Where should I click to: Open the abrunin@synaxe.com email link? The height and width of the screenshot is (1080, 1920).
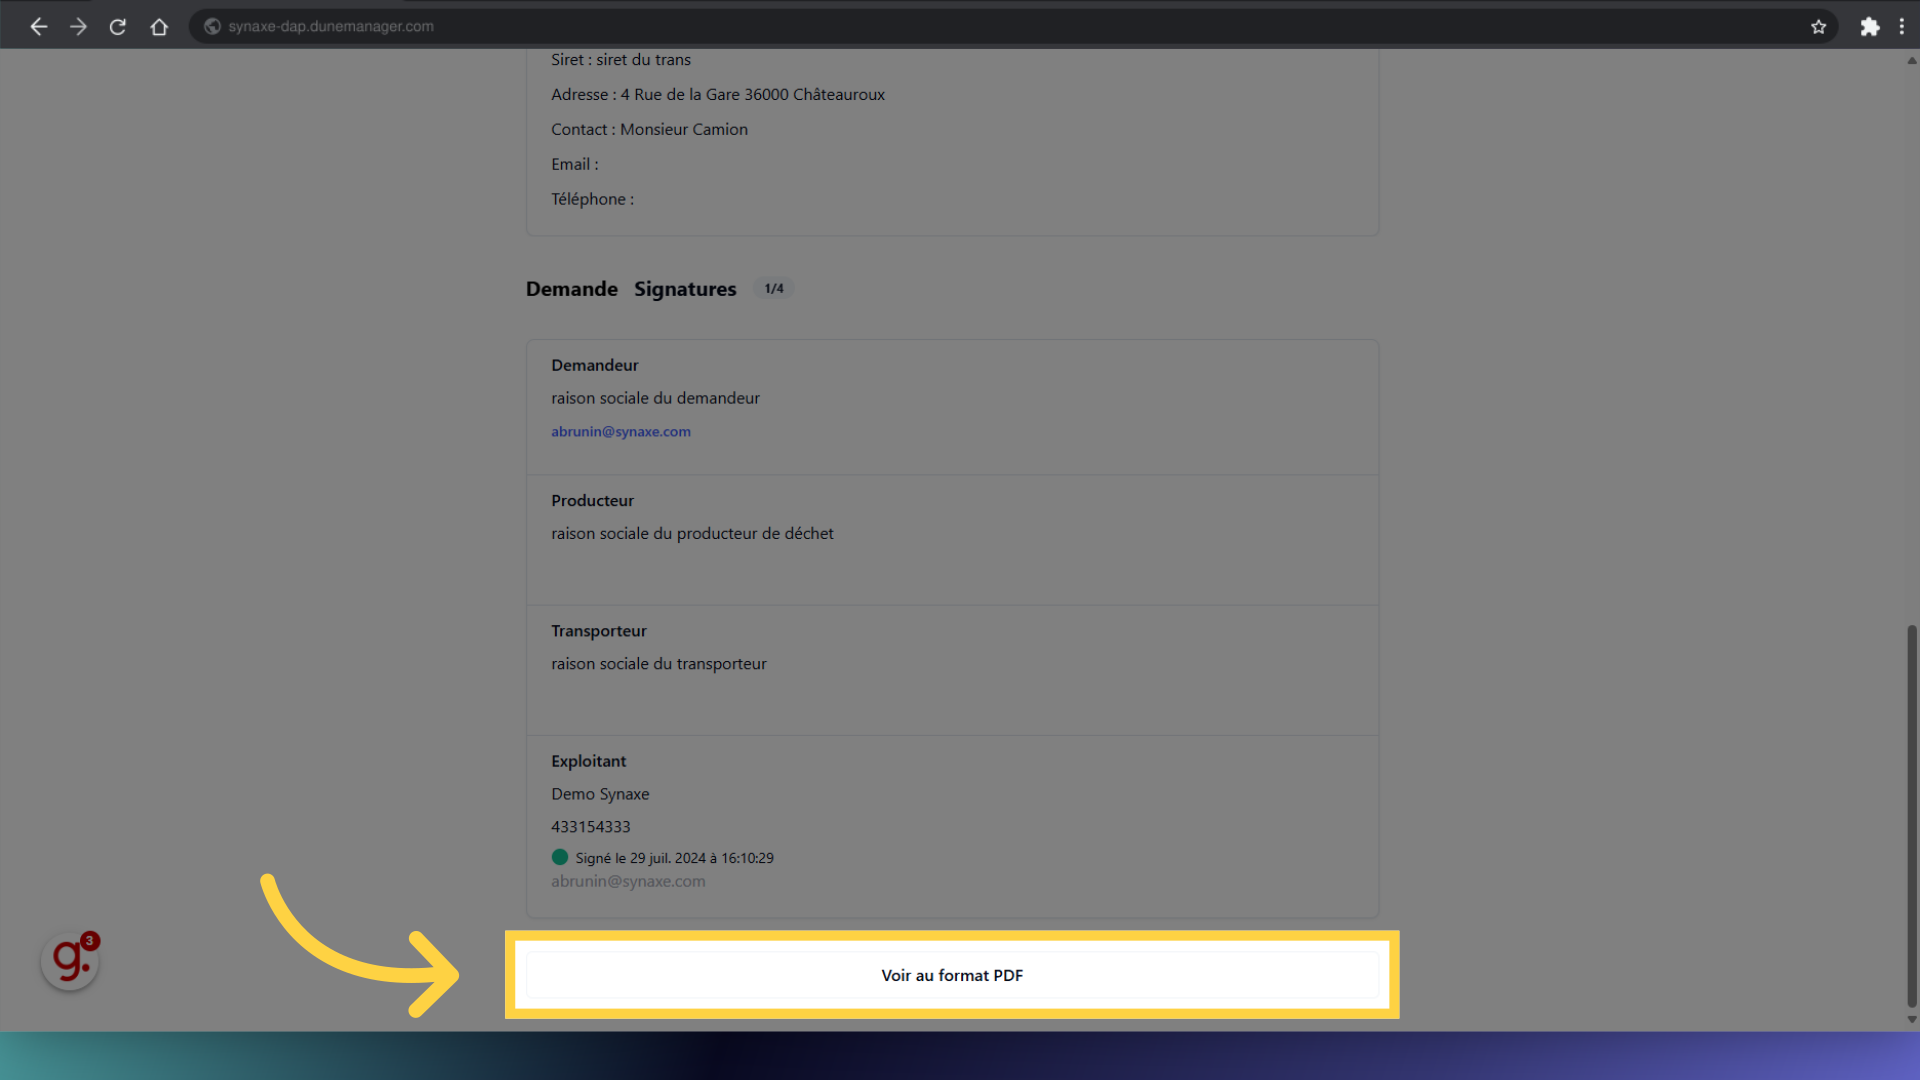(x=621, y=431)
